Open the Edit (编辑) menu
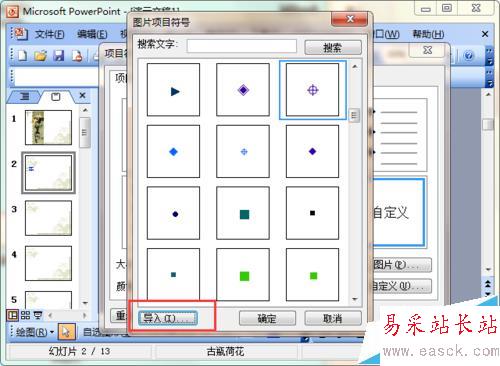This screenshot has width=500, height=366. (x=92, y=34)
